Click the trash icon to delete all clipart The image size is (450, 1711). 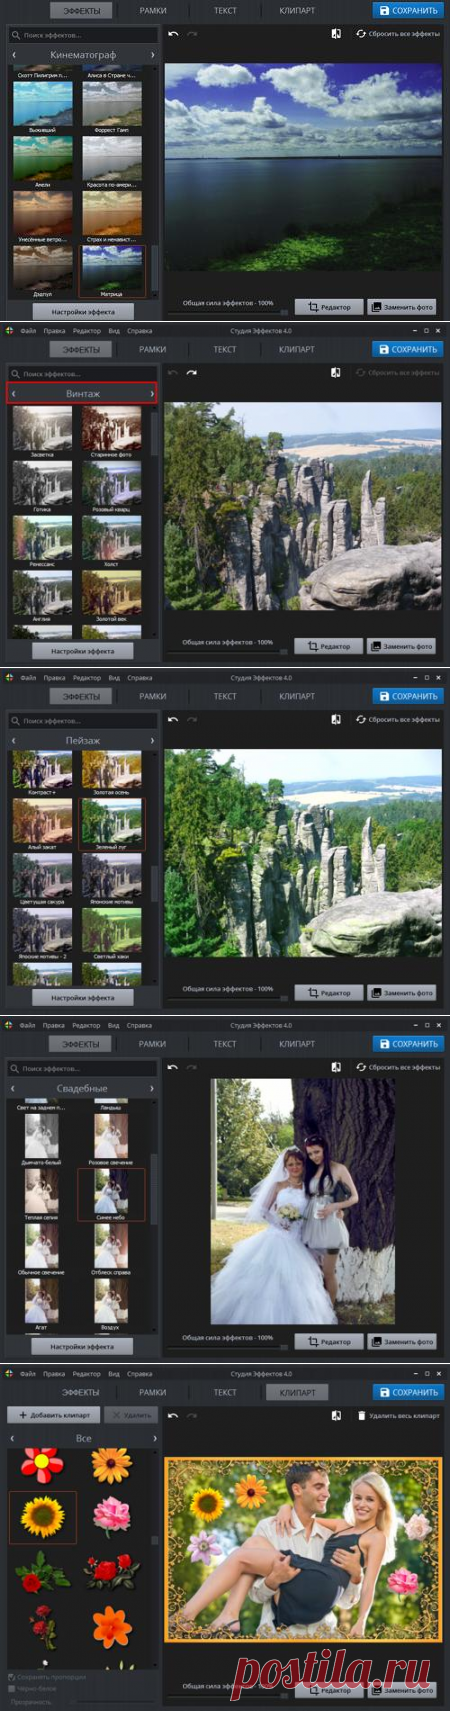pos(361,1415)
